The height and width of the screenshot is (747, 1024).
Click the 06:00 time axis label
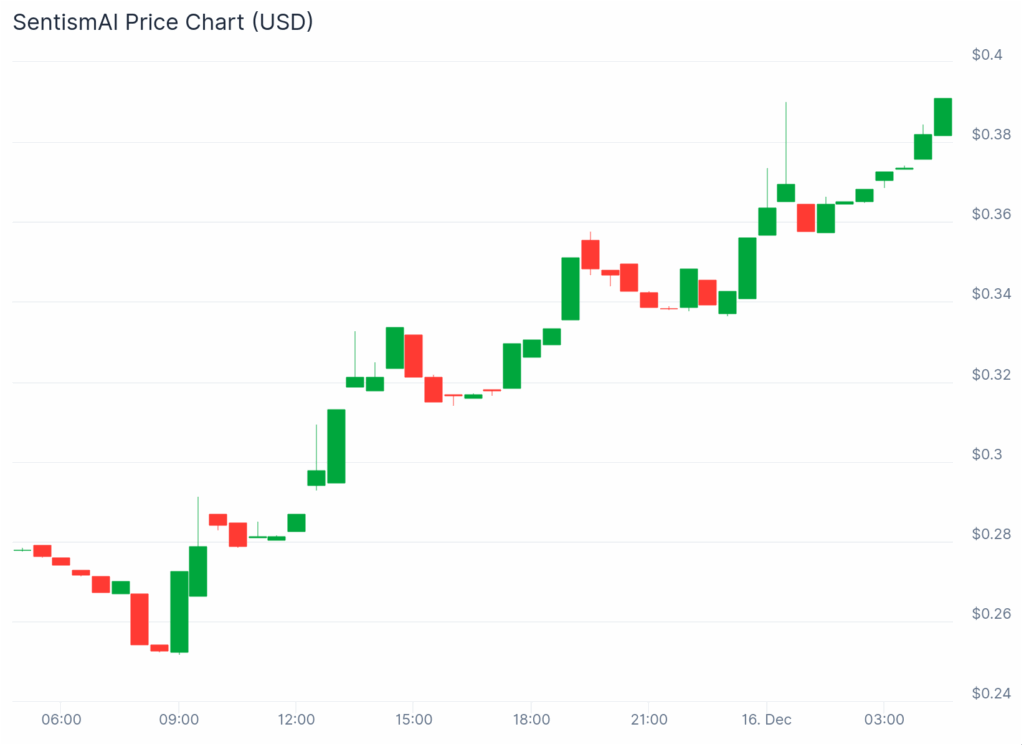click(x=61, y=719)
